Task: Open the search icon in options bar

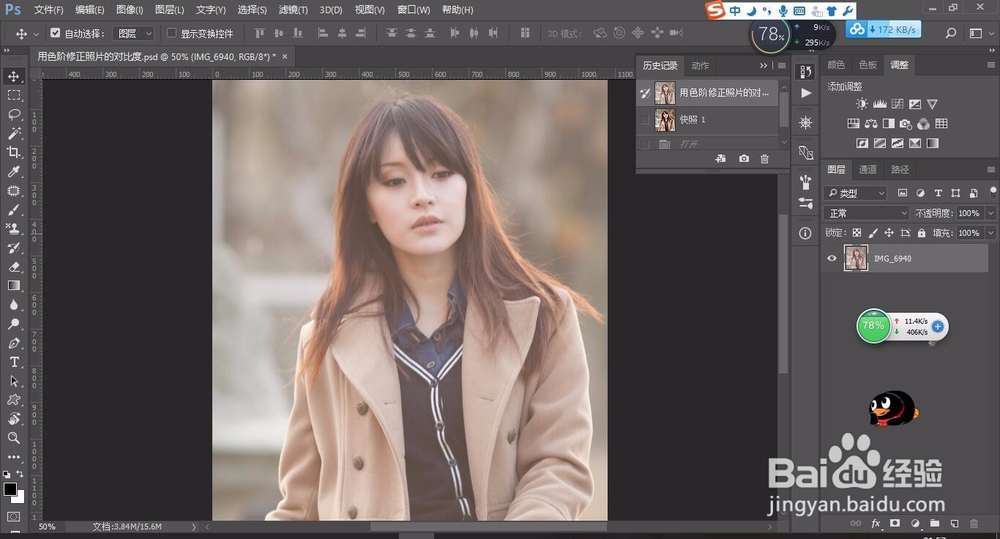Action: (951, 33)
